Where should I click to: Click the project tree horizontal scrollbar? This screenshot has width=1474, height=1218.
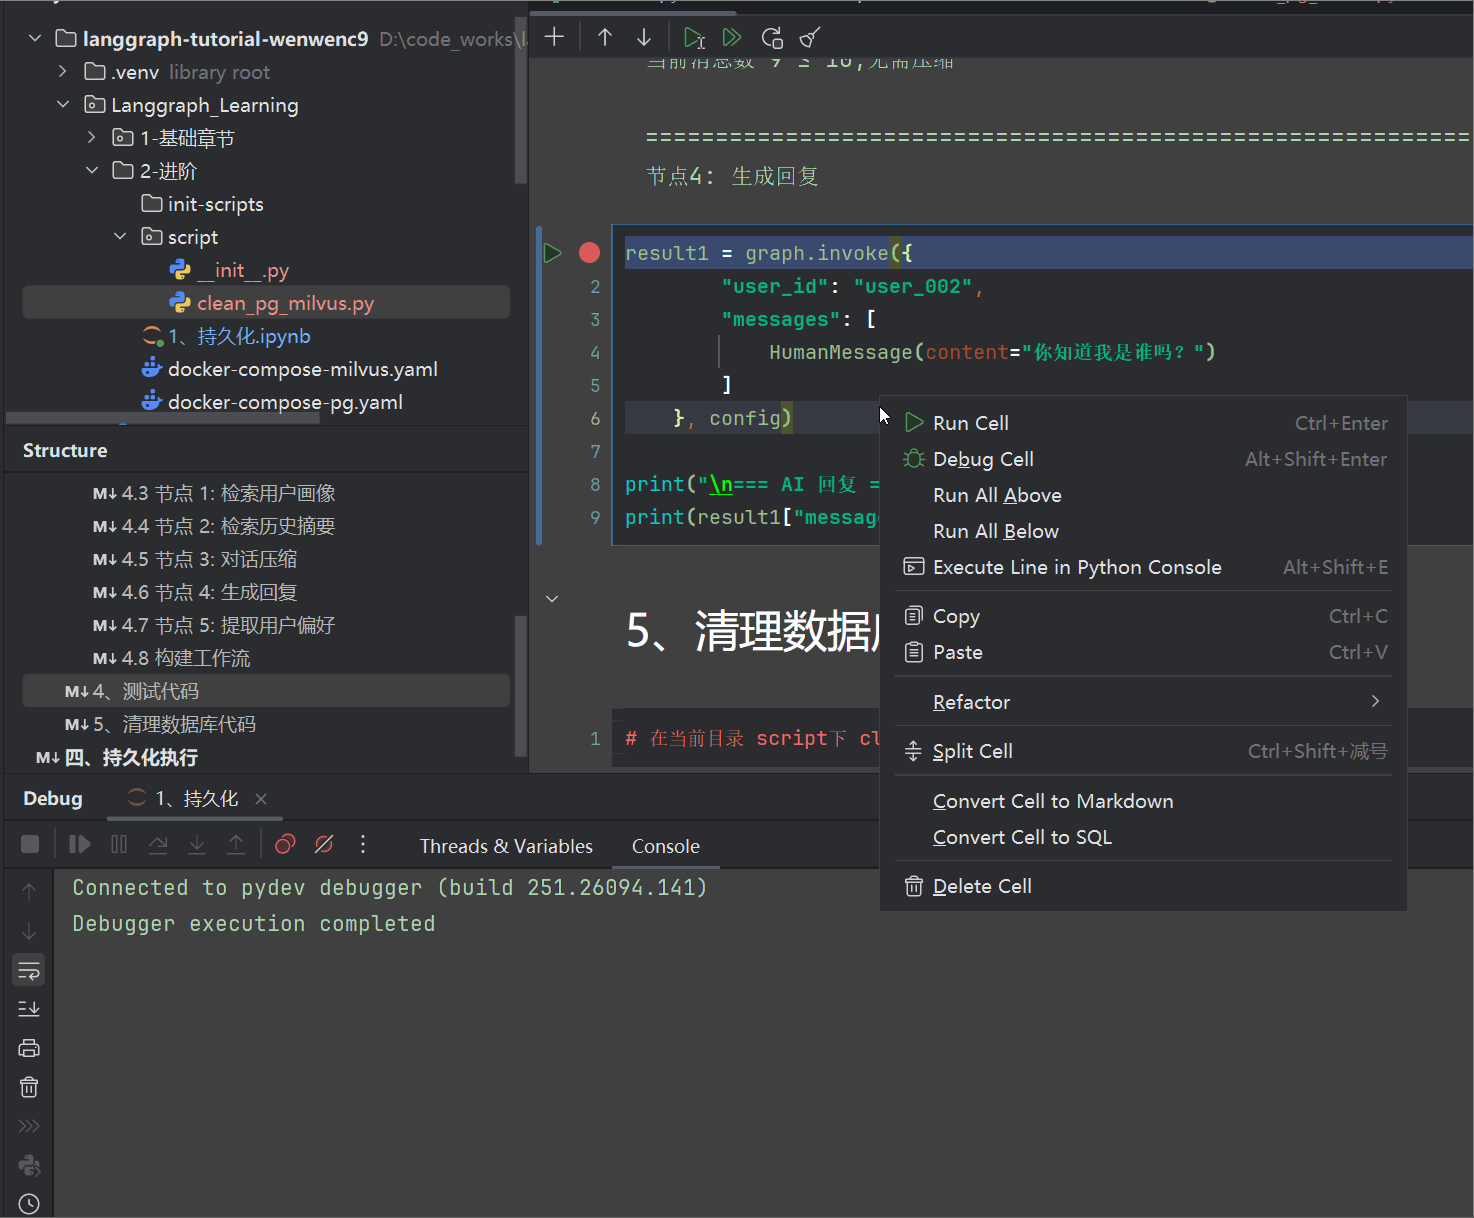pyautogui.click(x=163, y=418)
